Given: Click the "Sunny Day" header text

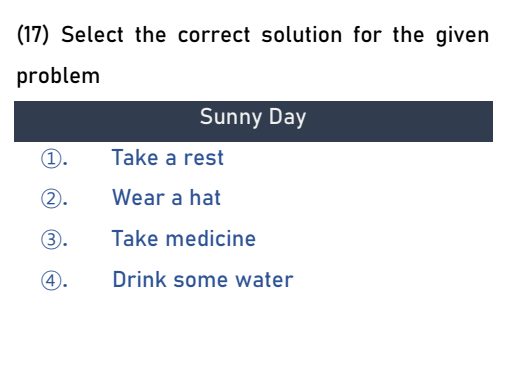Looking at the screenshot, I should 253,117.
